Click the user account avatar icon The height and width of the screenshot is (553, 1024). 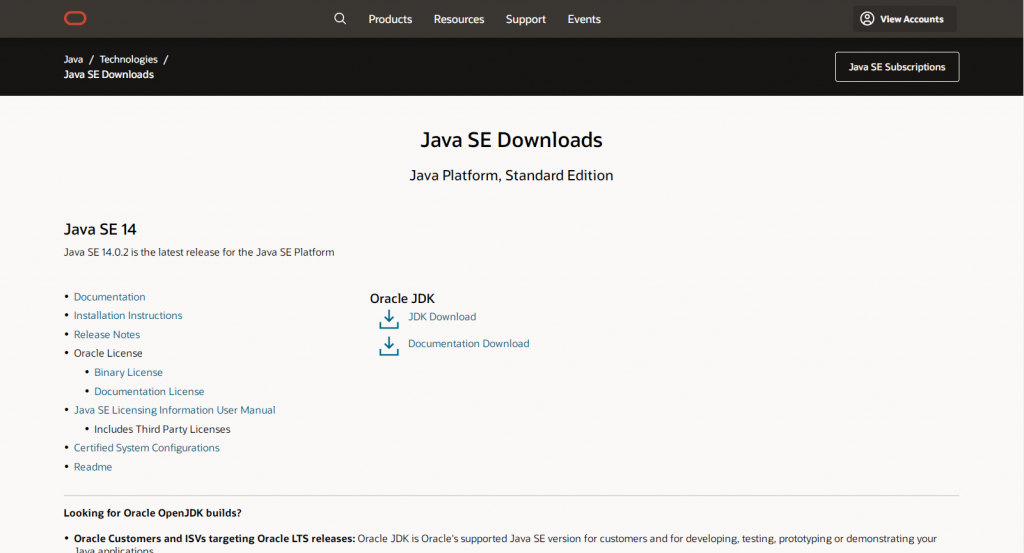point(867,19)
